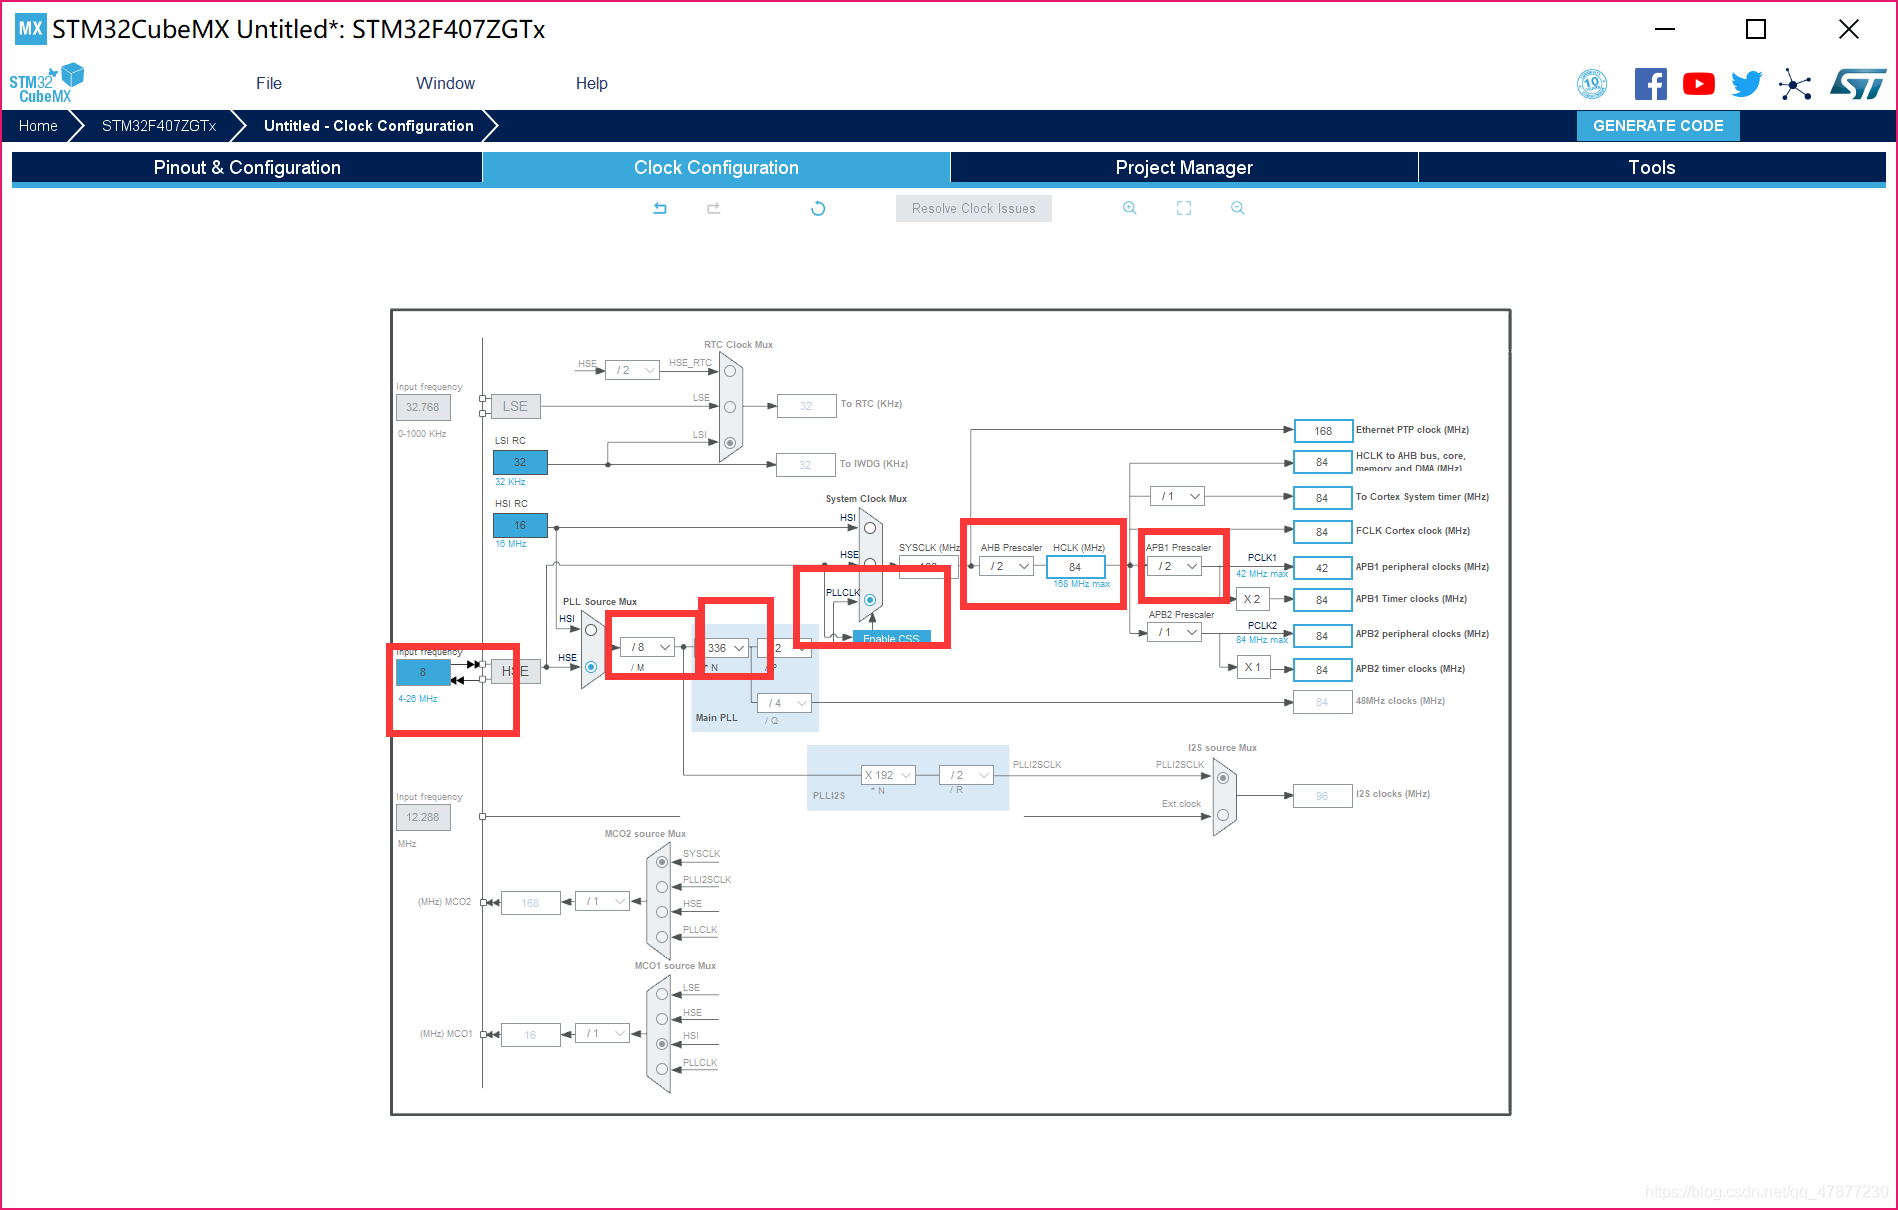Viewport: 1898px width, 1210px height.
Task: Open the HSE RTC /2 divider dropdown
Action: [x=632, y=370]
